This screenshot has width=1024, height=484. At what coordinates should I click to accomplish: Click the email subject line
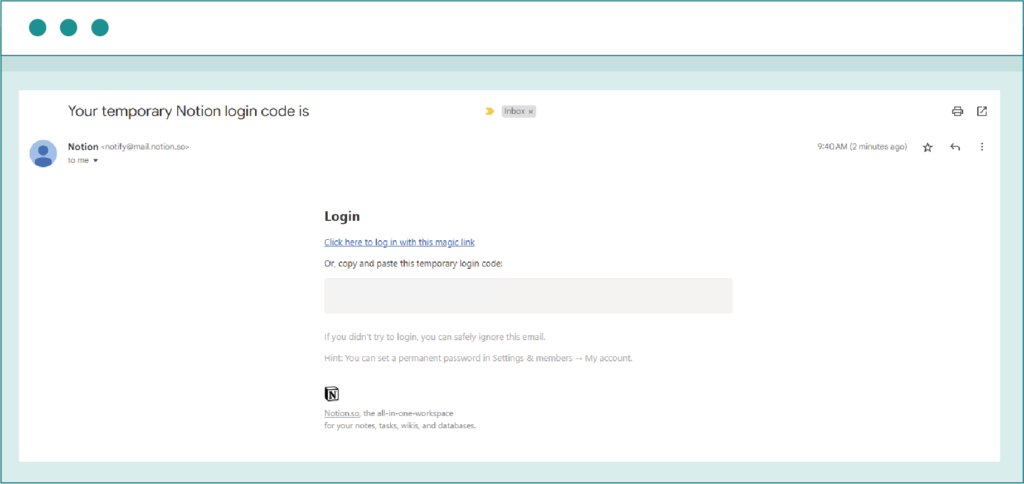click(x=188, y=111)
